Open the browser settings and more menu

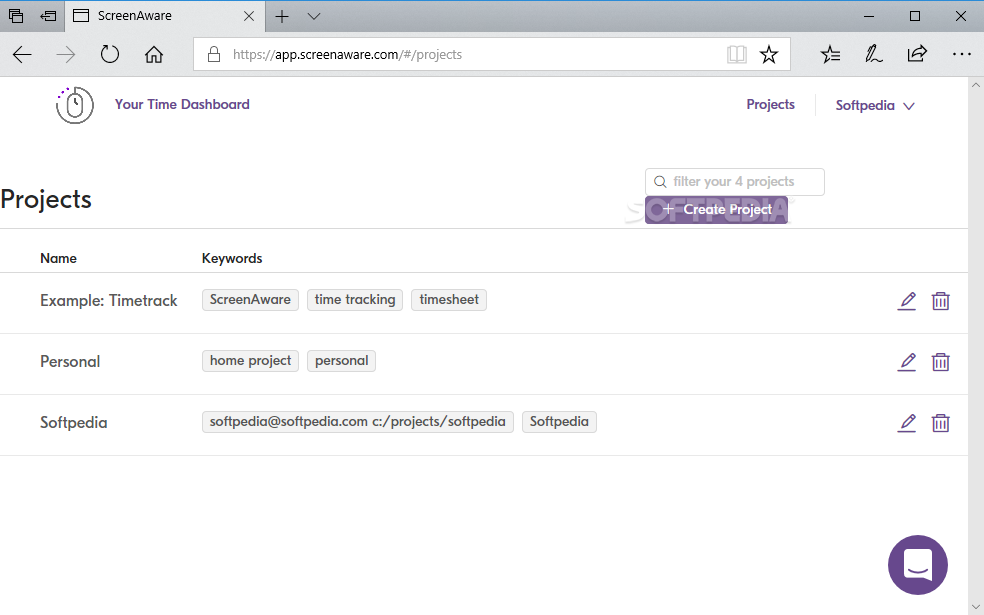[961, 55]
